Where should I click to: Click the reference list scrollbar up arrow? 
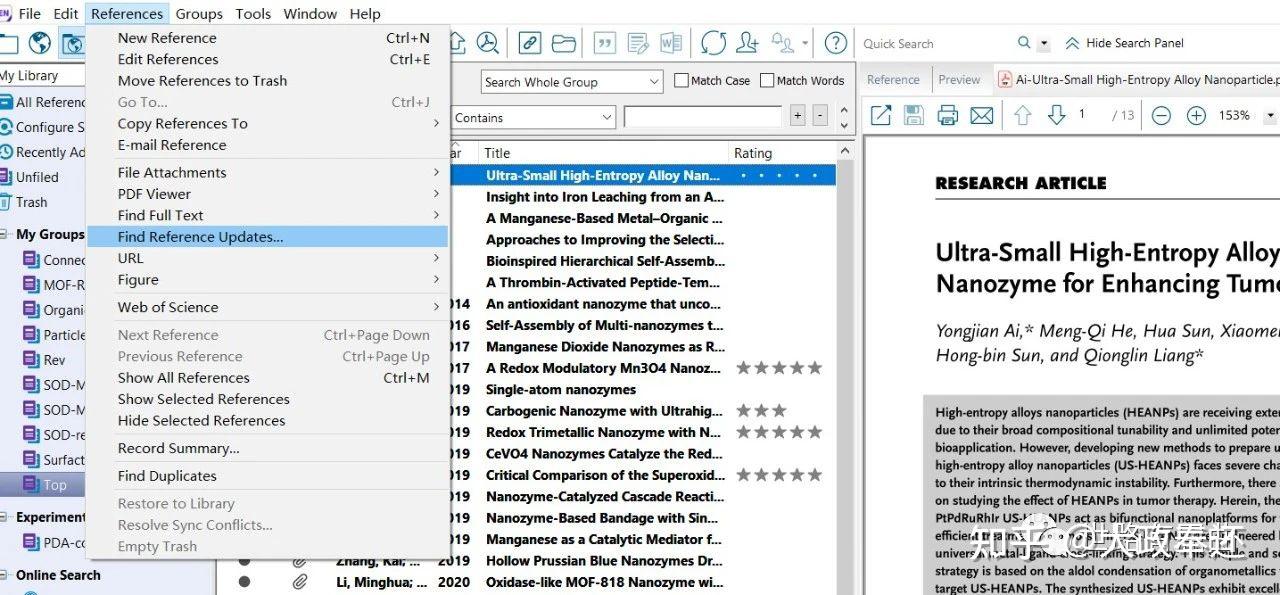[846, 153]
